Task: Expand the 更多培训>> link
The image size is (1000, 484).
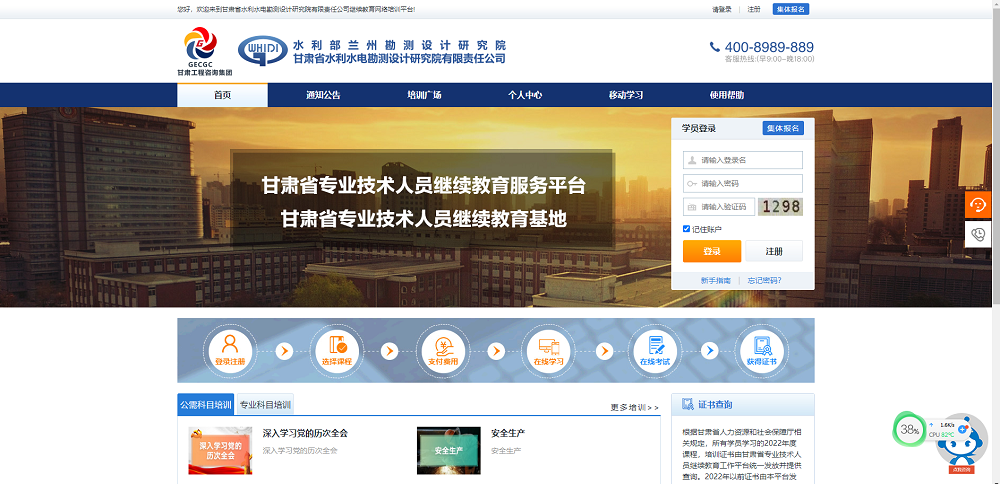Action: 635,407
